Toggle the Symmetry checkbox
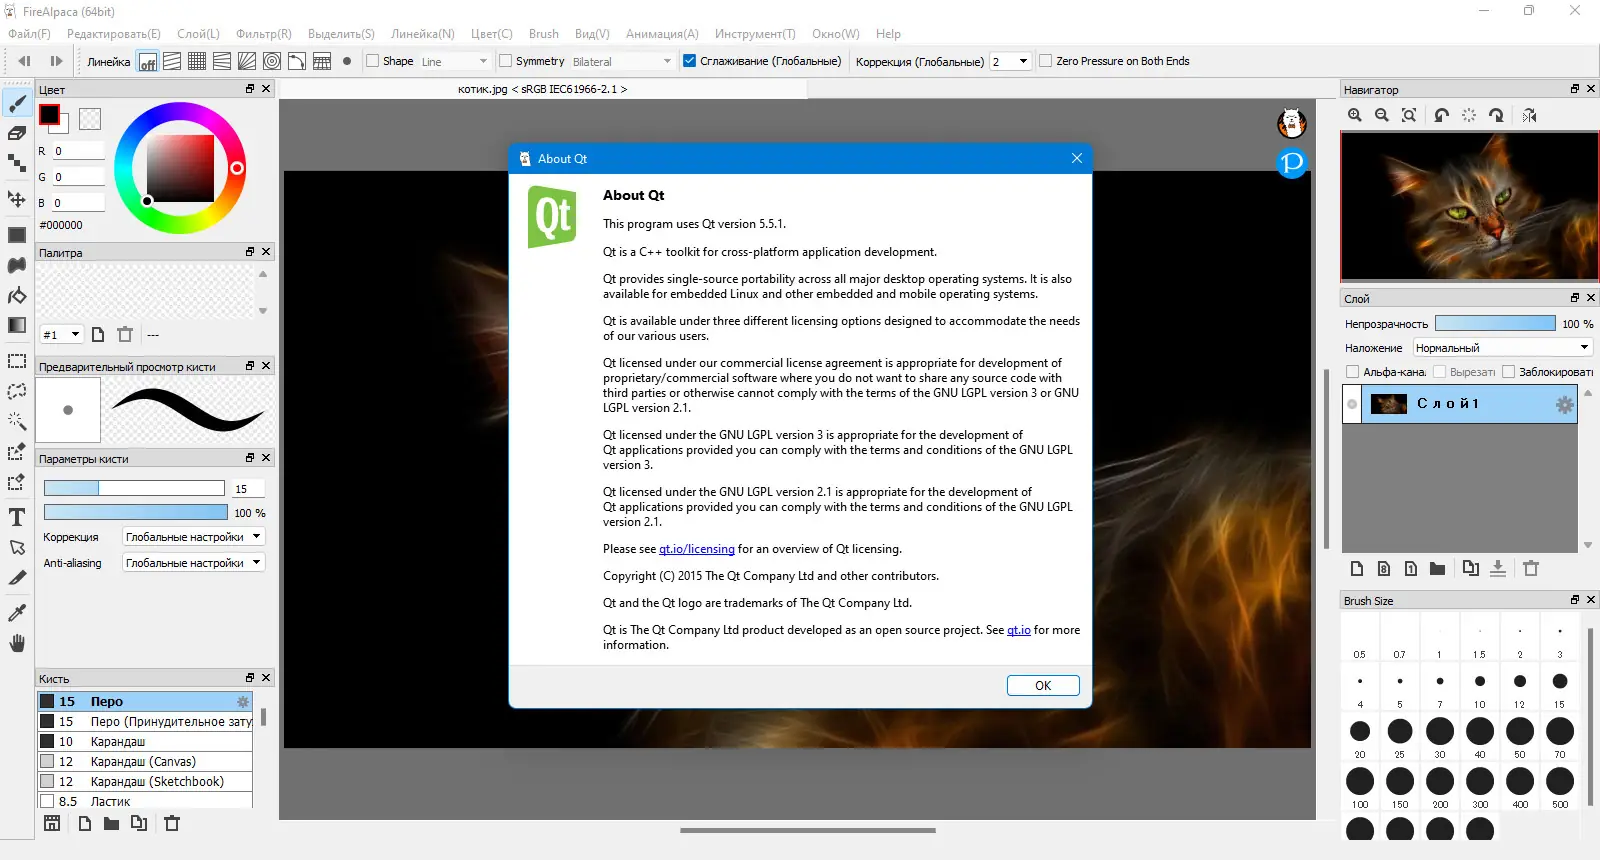 pos(505,61)
